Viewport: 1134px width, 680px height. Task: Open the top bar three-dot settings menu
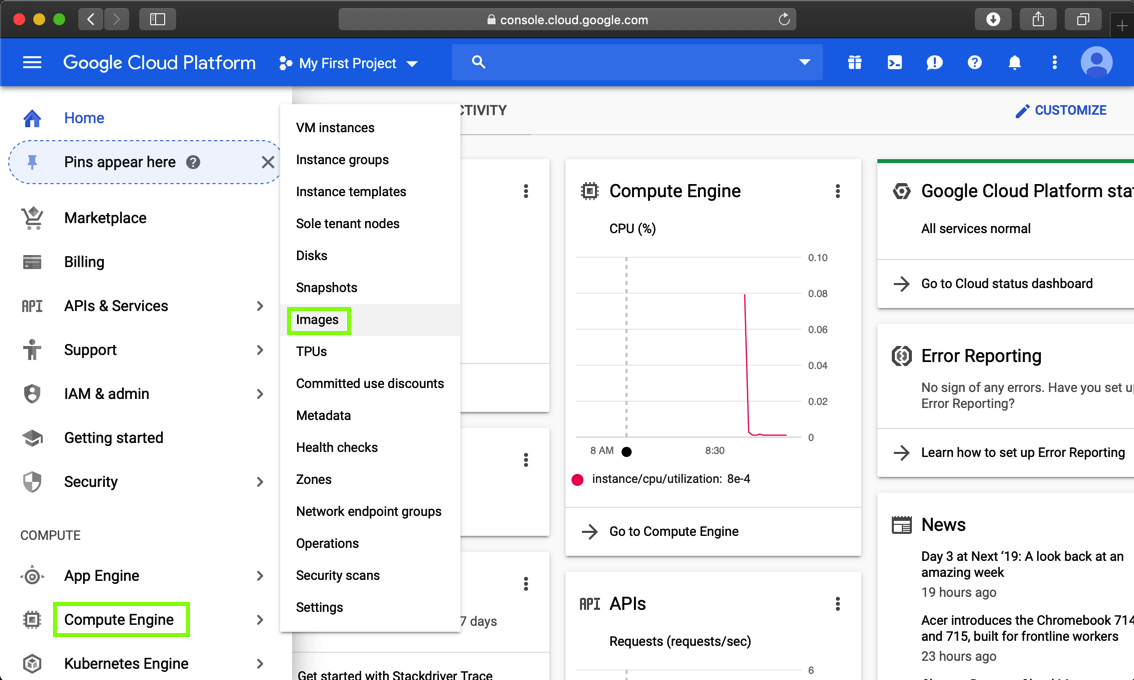(1054, 63)
